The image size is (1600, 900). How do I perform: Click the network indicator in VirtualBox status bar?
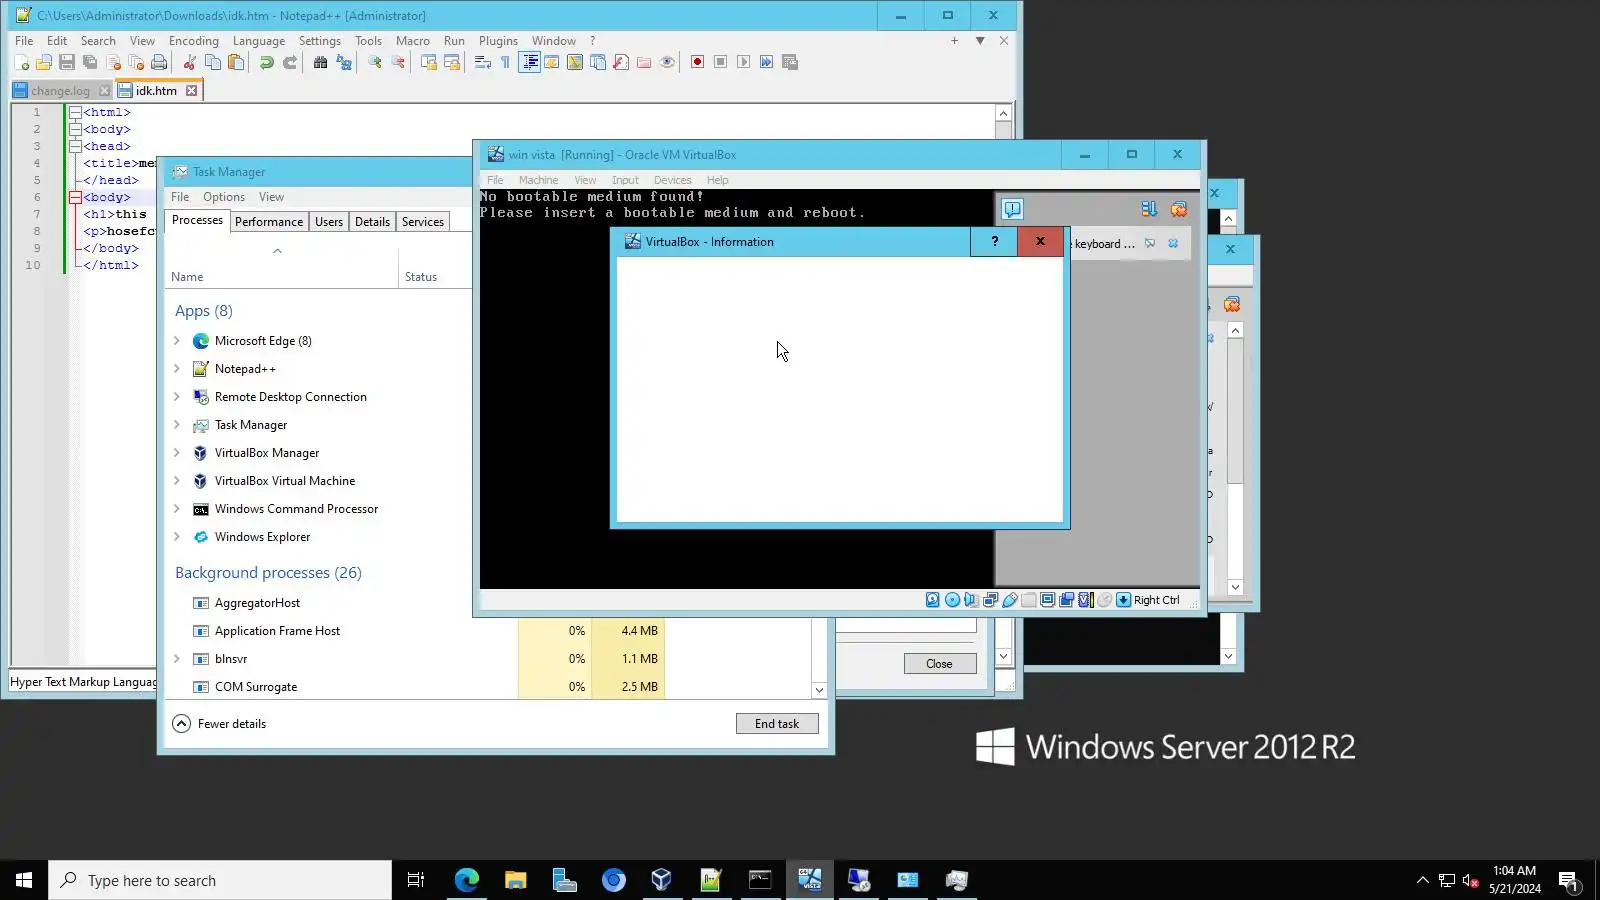coord(990,600)
